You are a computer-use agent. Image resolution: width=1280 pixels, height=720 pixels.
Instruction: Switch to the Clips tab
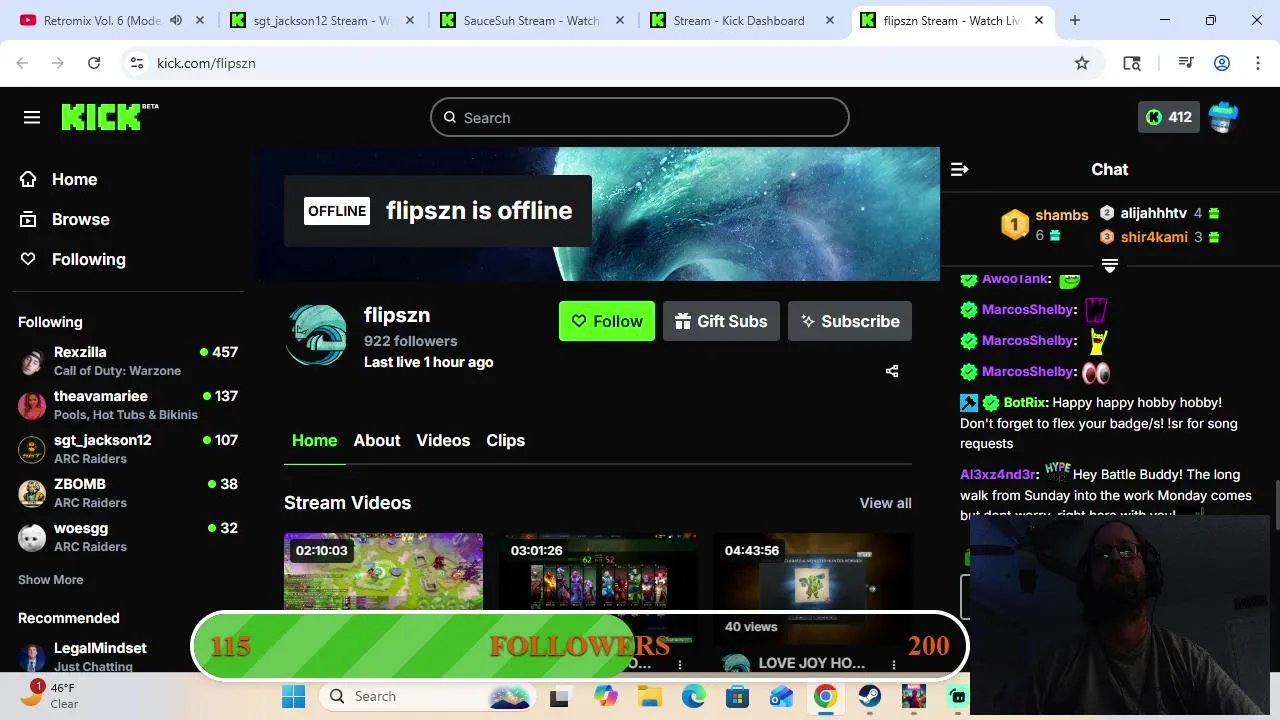[505, 440]
